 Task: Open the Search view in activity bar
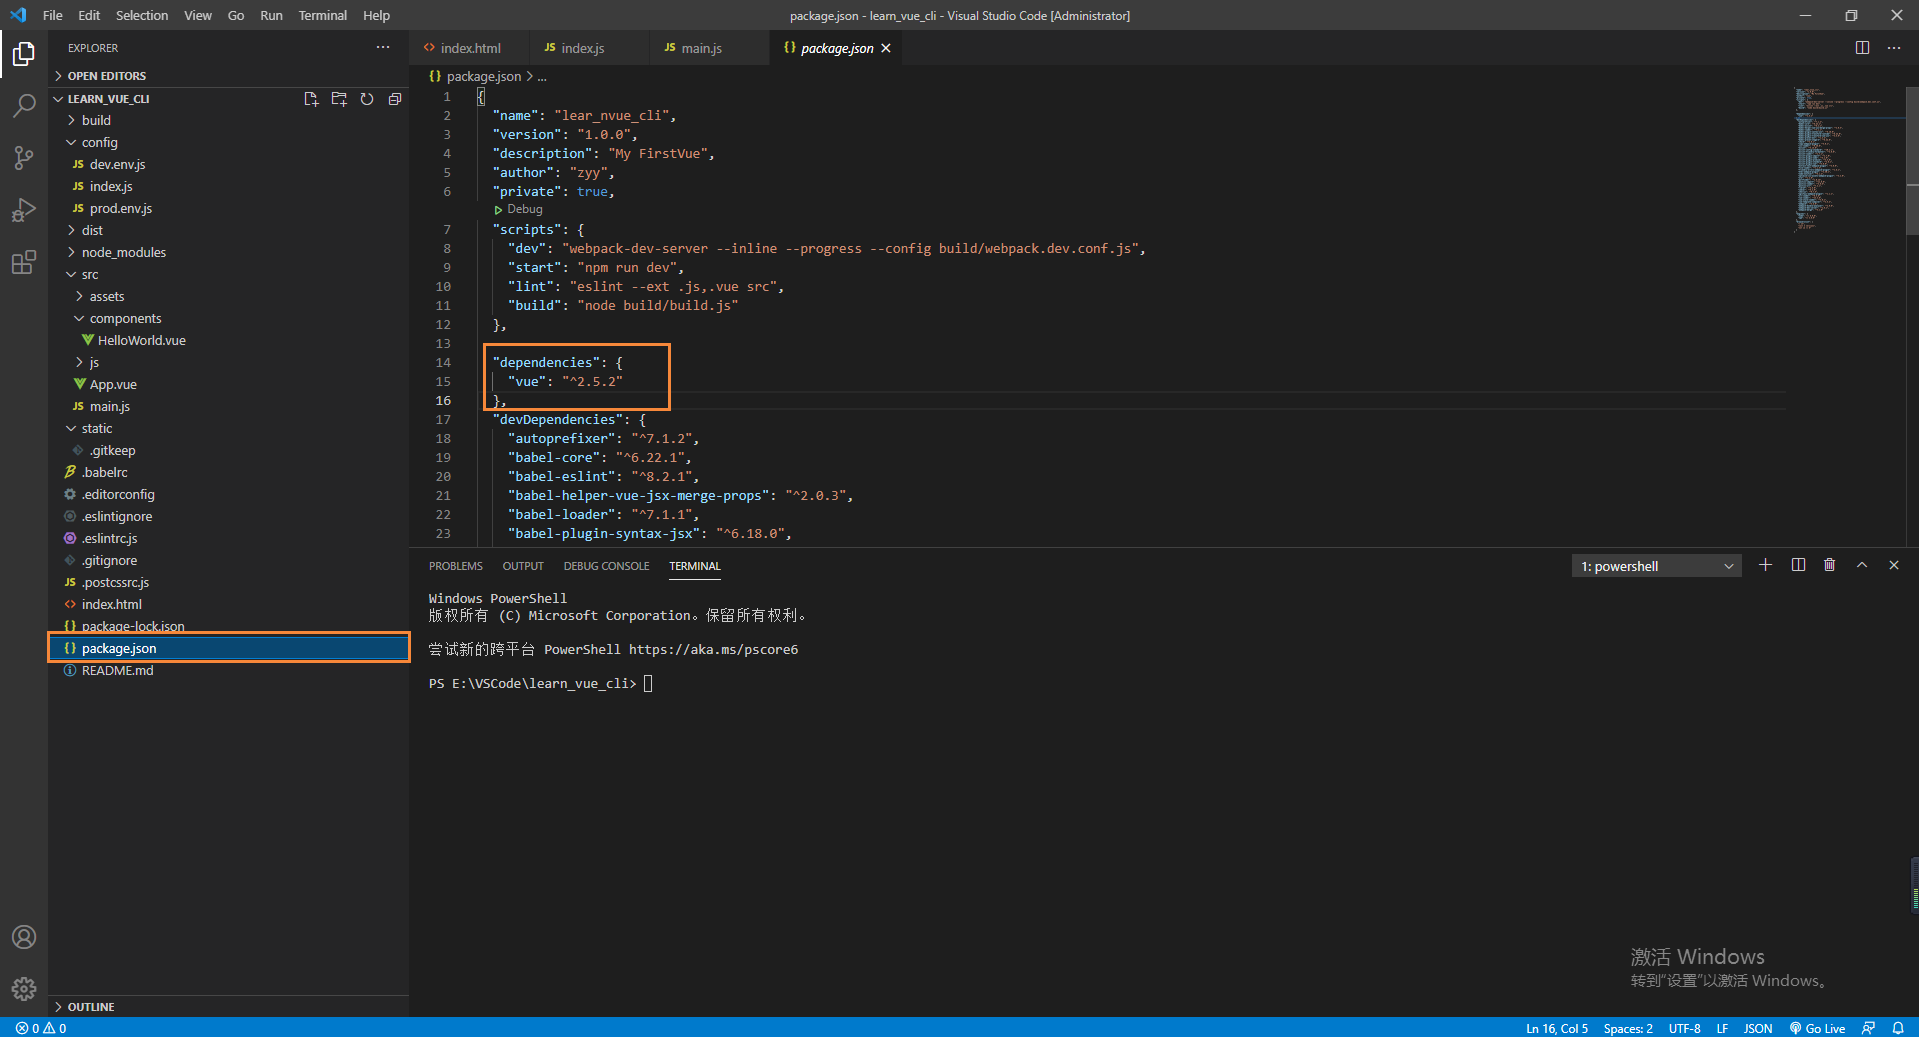click(24, 105)
